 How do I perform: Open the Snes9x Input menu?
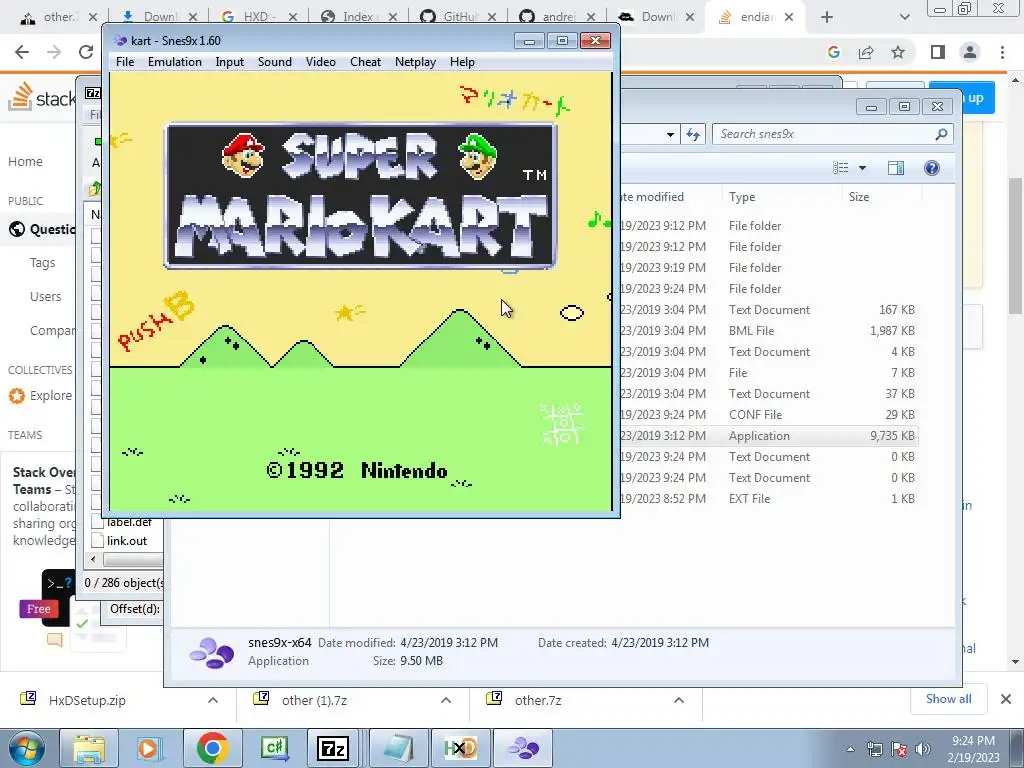[x=229, y=62]
